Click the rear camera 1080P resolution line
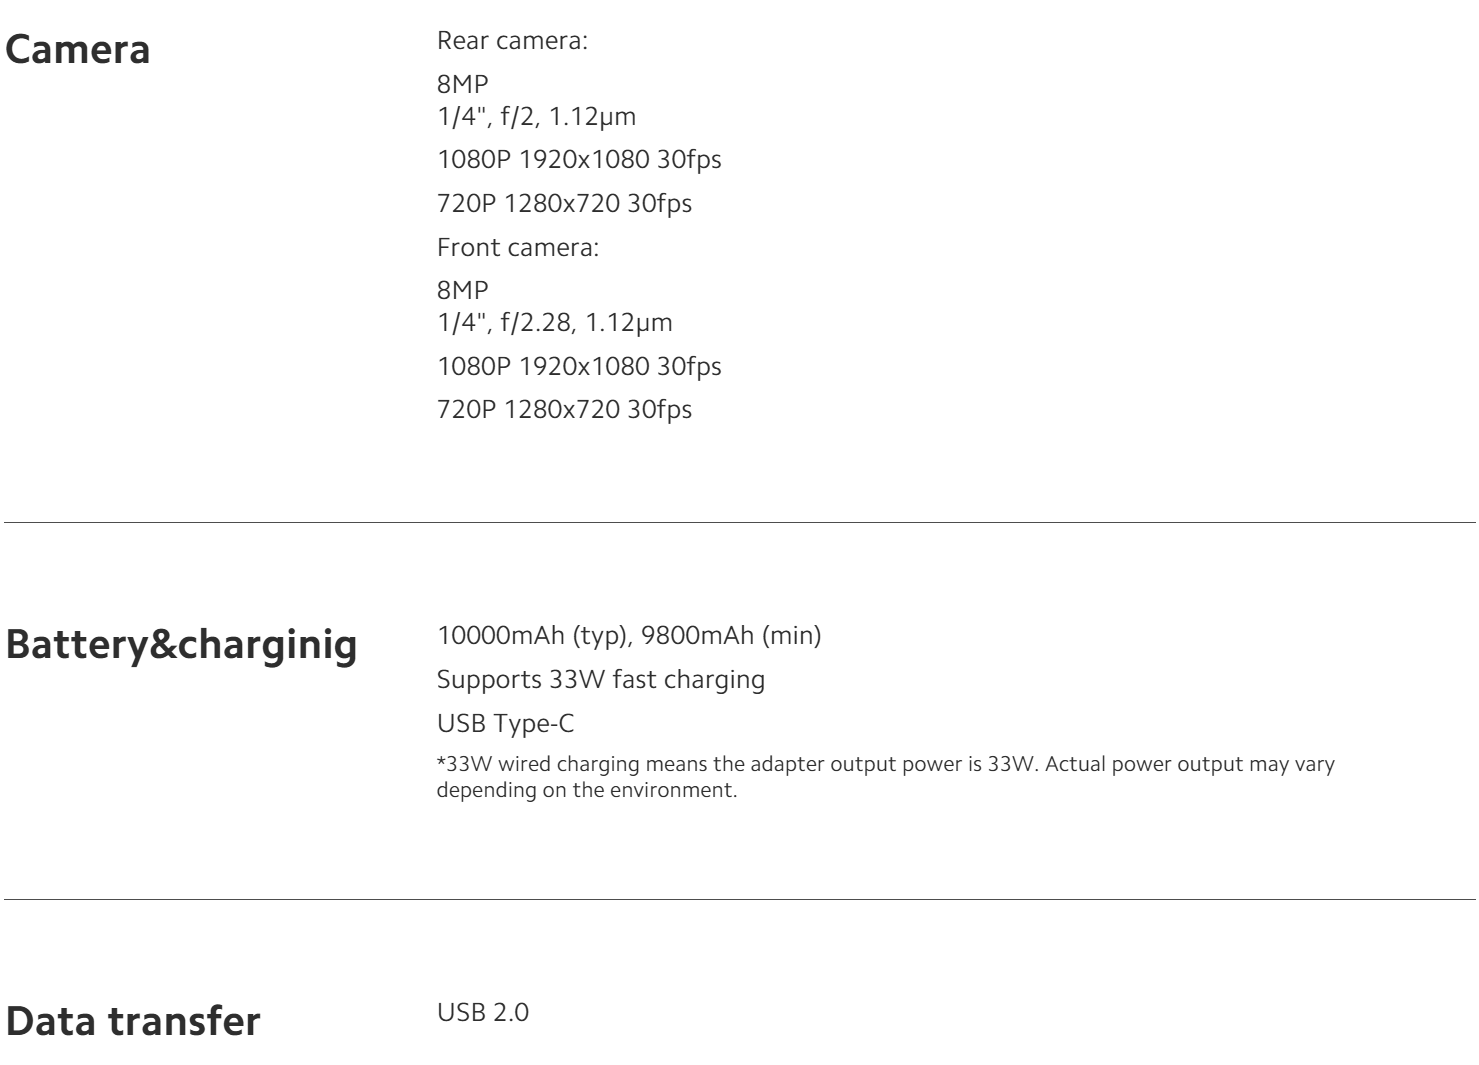The width and height of the screenshot is (1479, 1065). tap(579, 160)
